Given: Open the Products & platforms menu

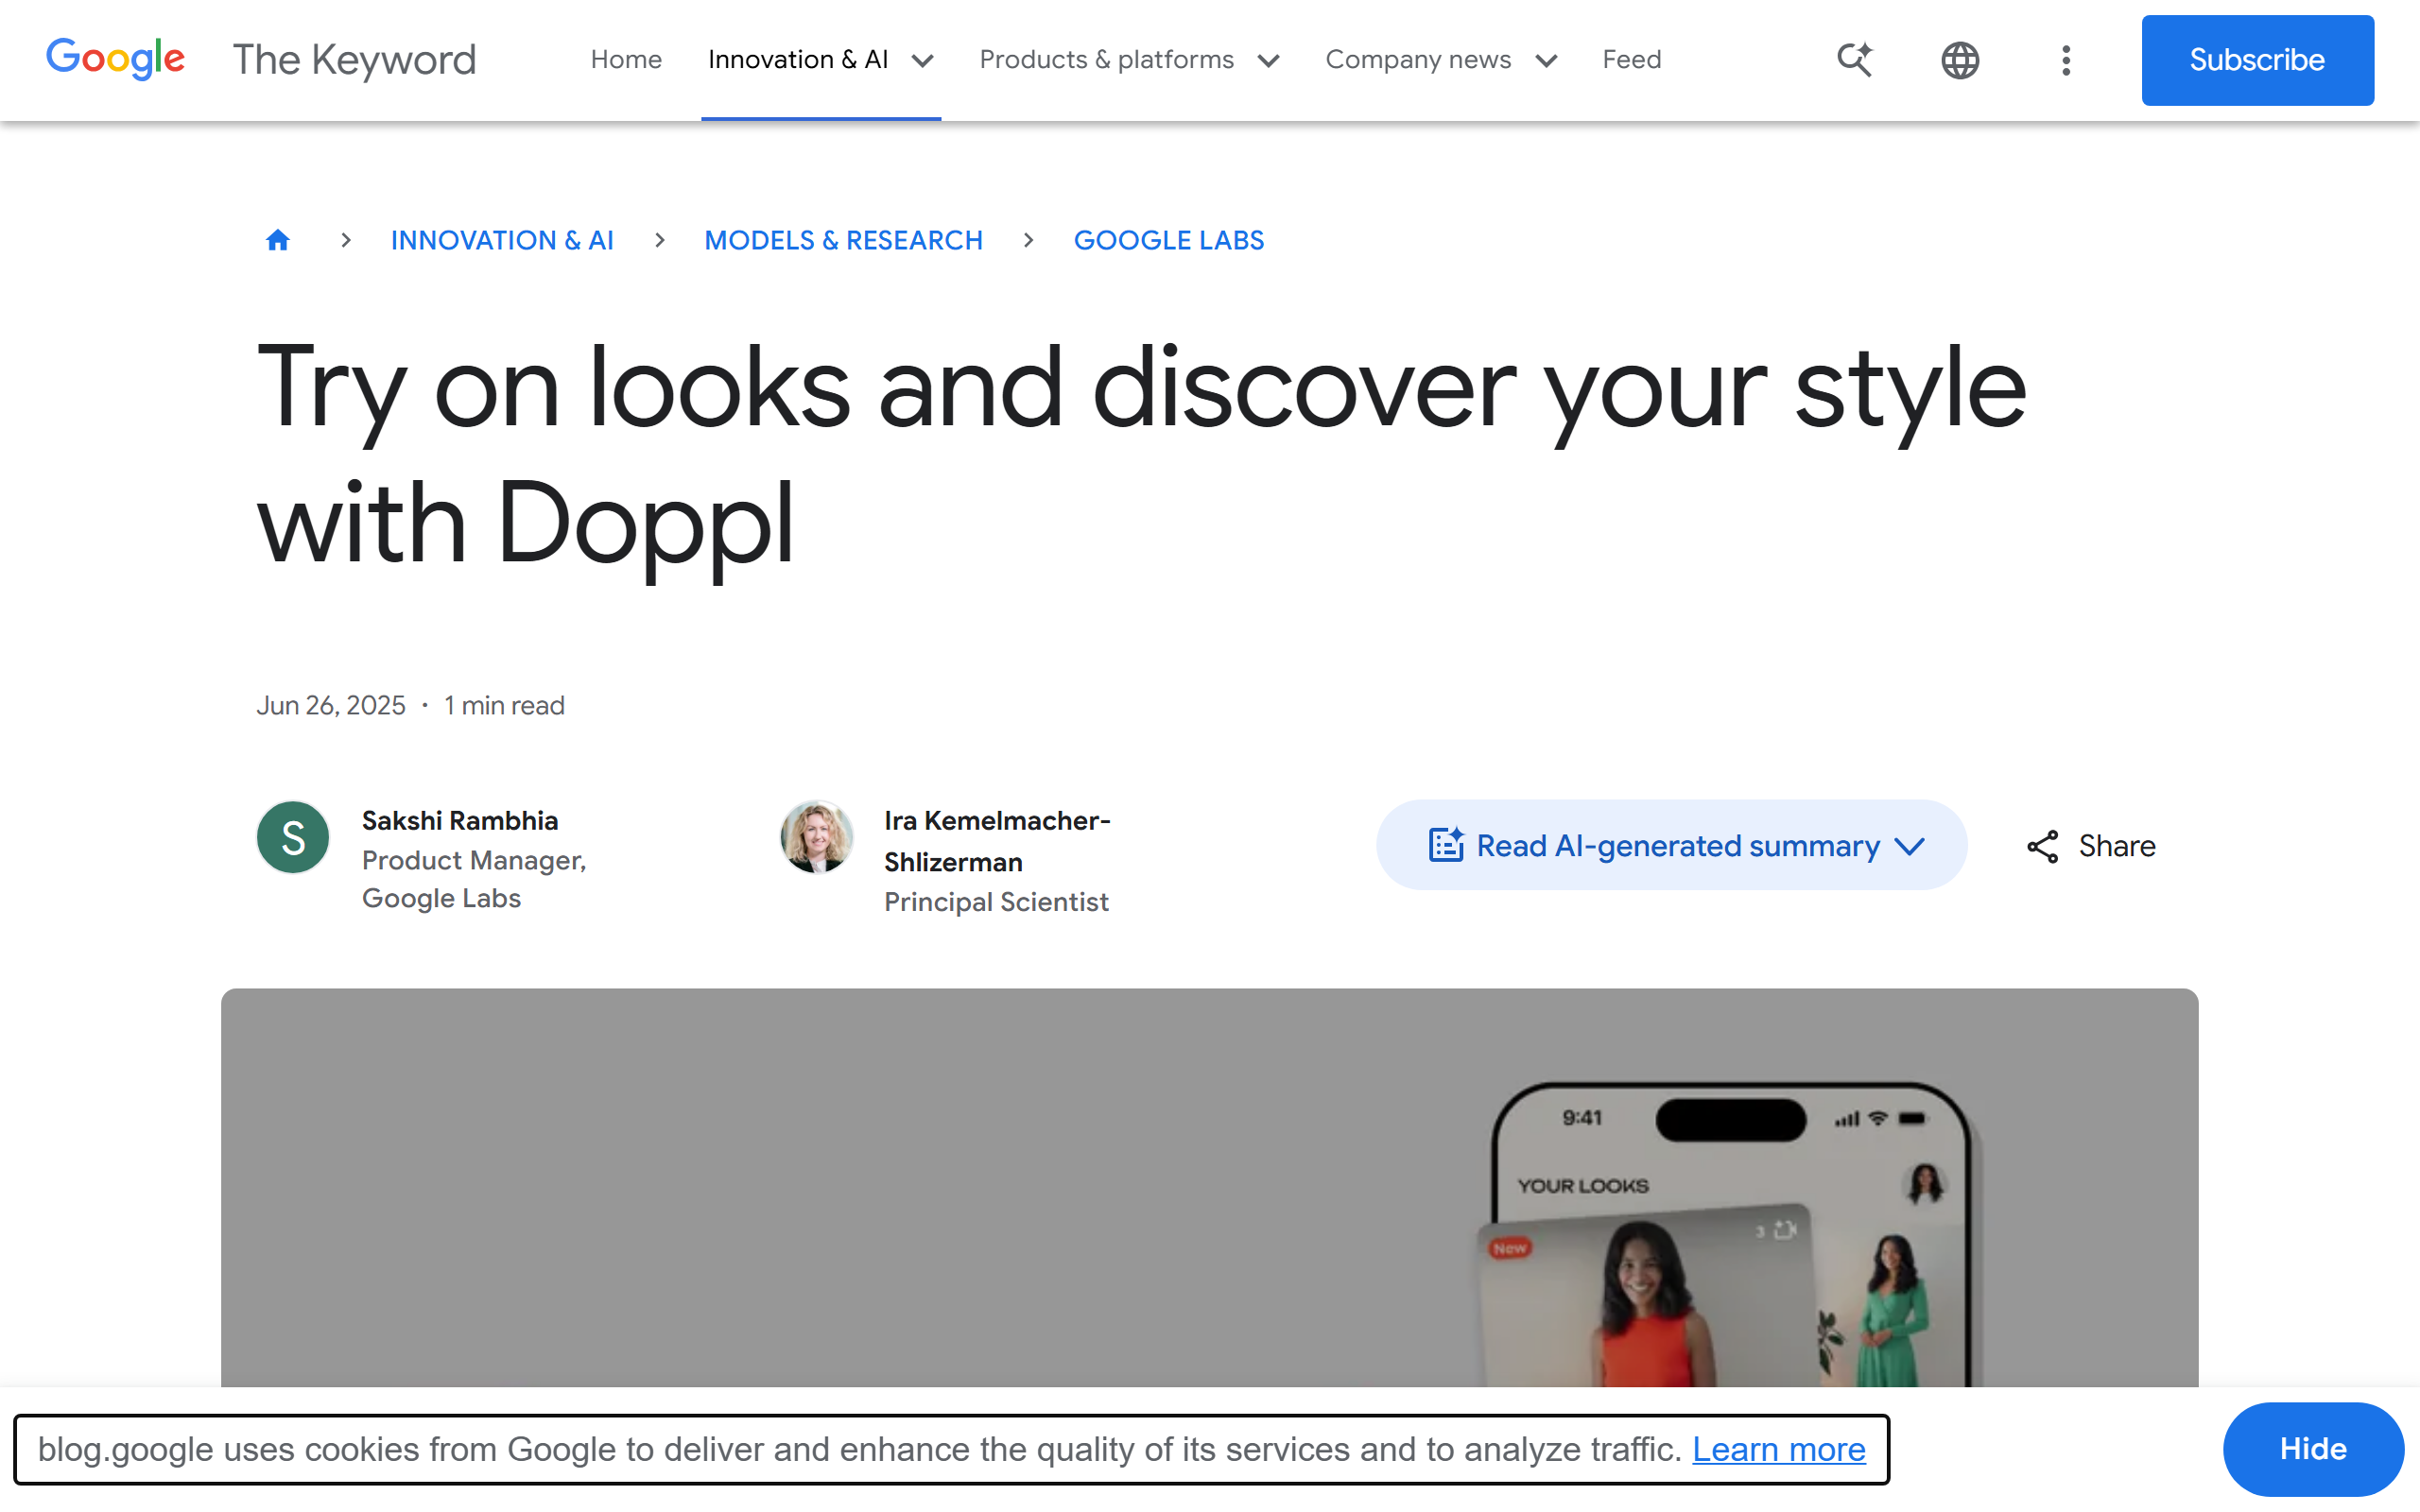Looking at the screenshot, I should coord(1106,60).
